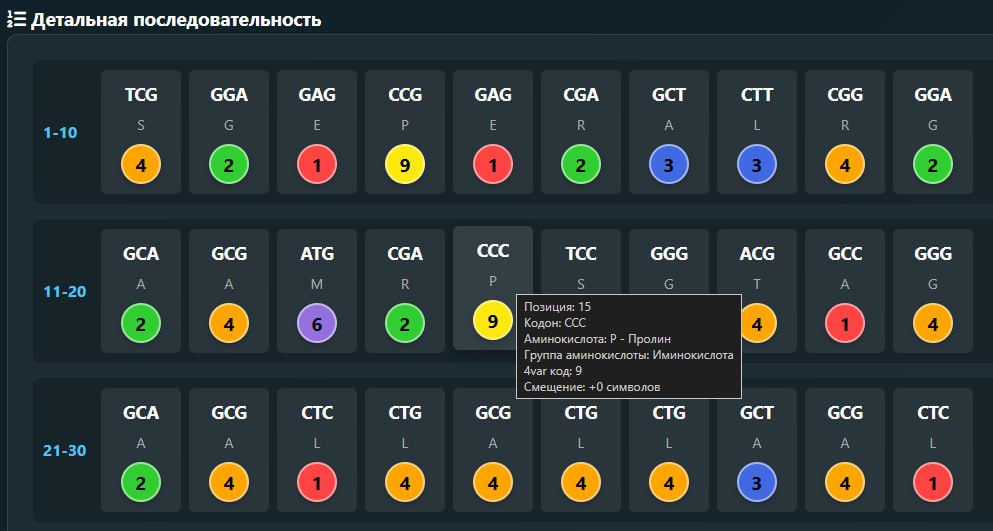
Task: Click the yellow circle 9 under CCG
Action: pyautogui.click(x=405, y=165)
